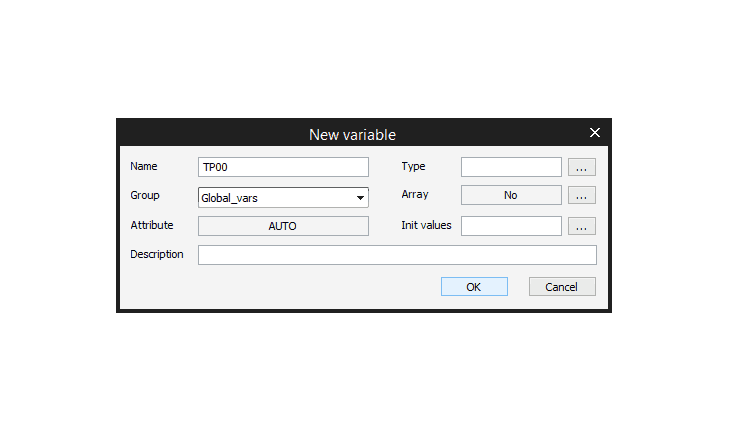Click the New variable title bar

(352, 134)
